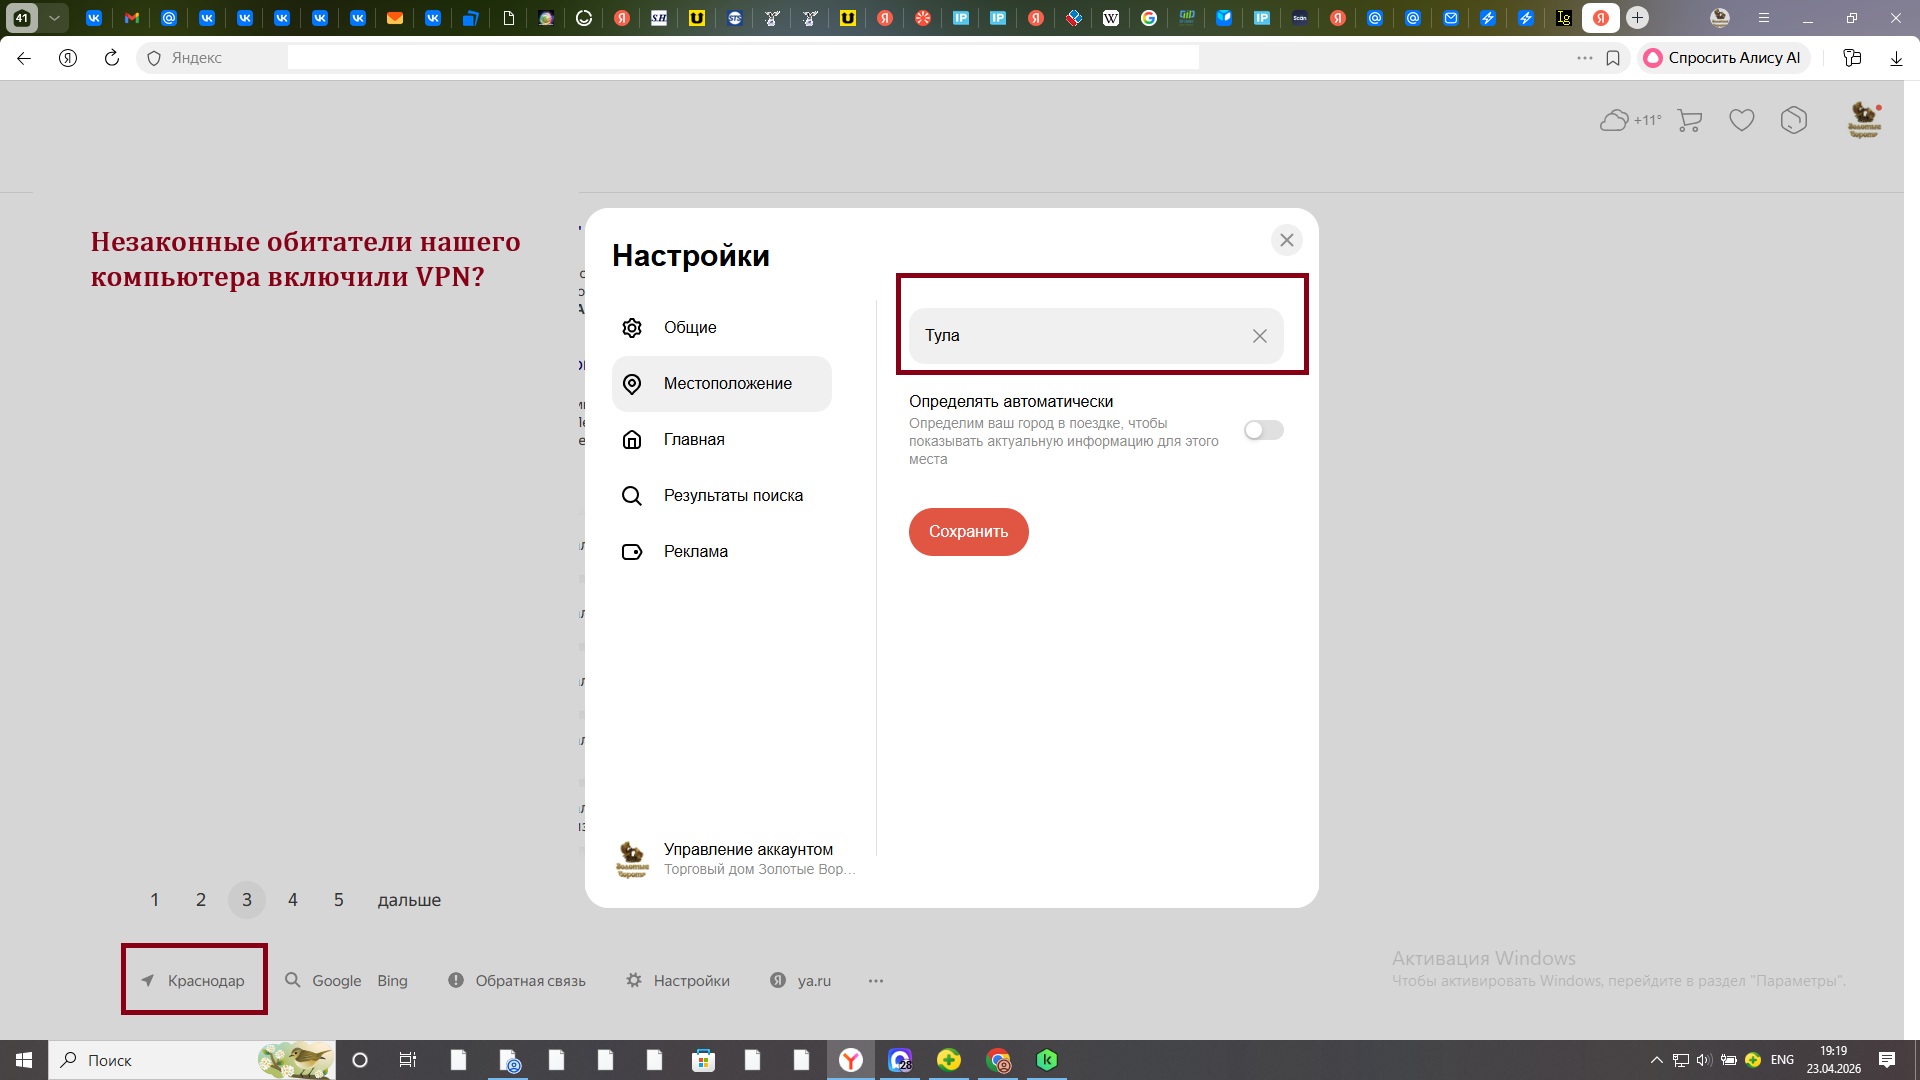Click Краснодар location link in footer
This screenshot has height=1080, width=1920.
[193, 981]
